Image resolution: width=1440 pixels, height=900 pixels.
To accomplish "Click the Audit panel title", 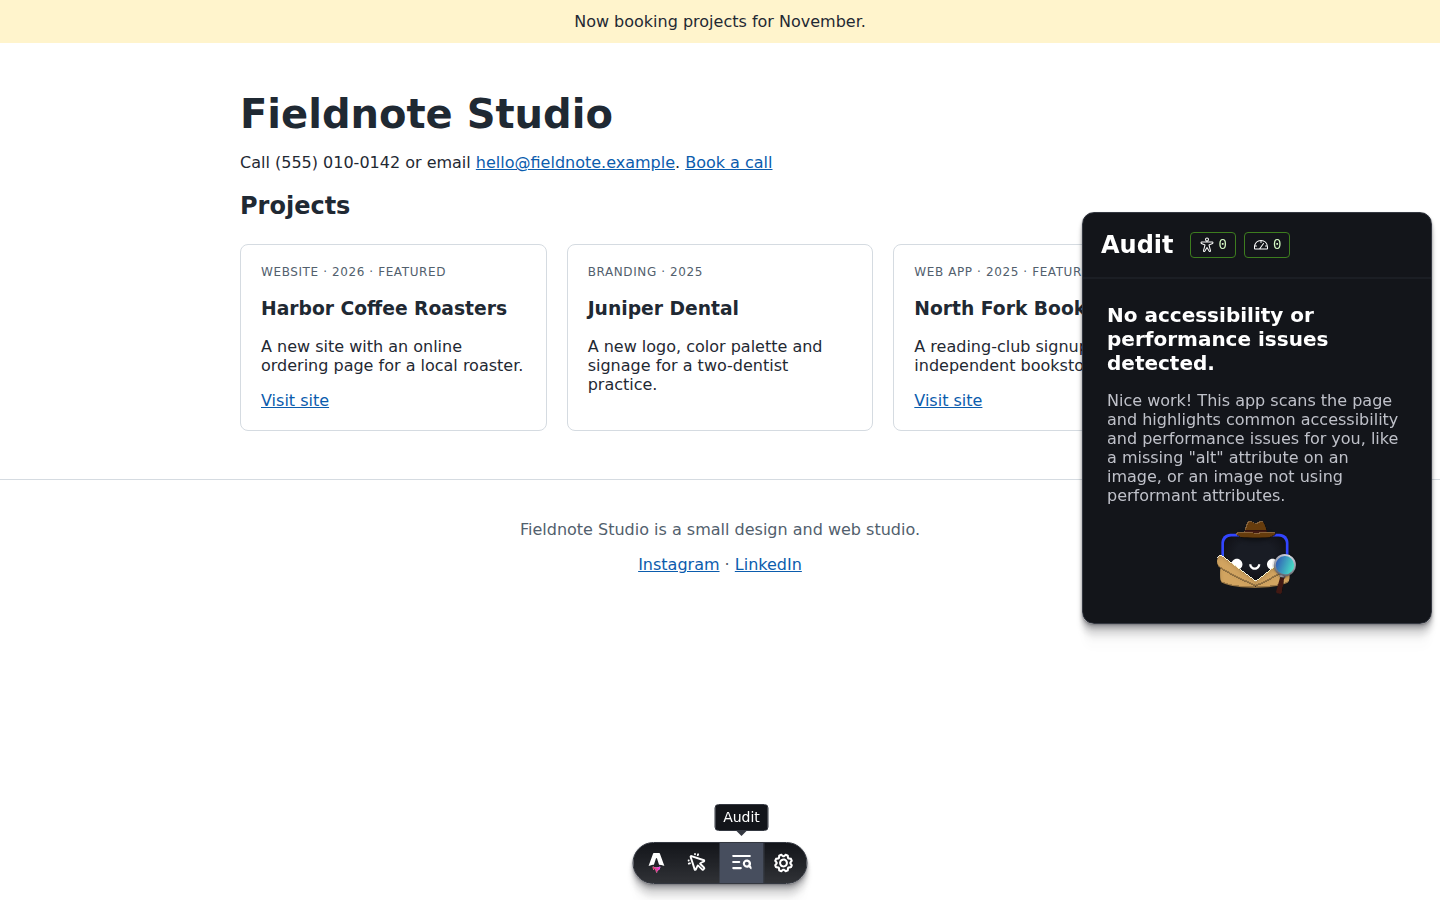I will click(x=1137, y=245).
